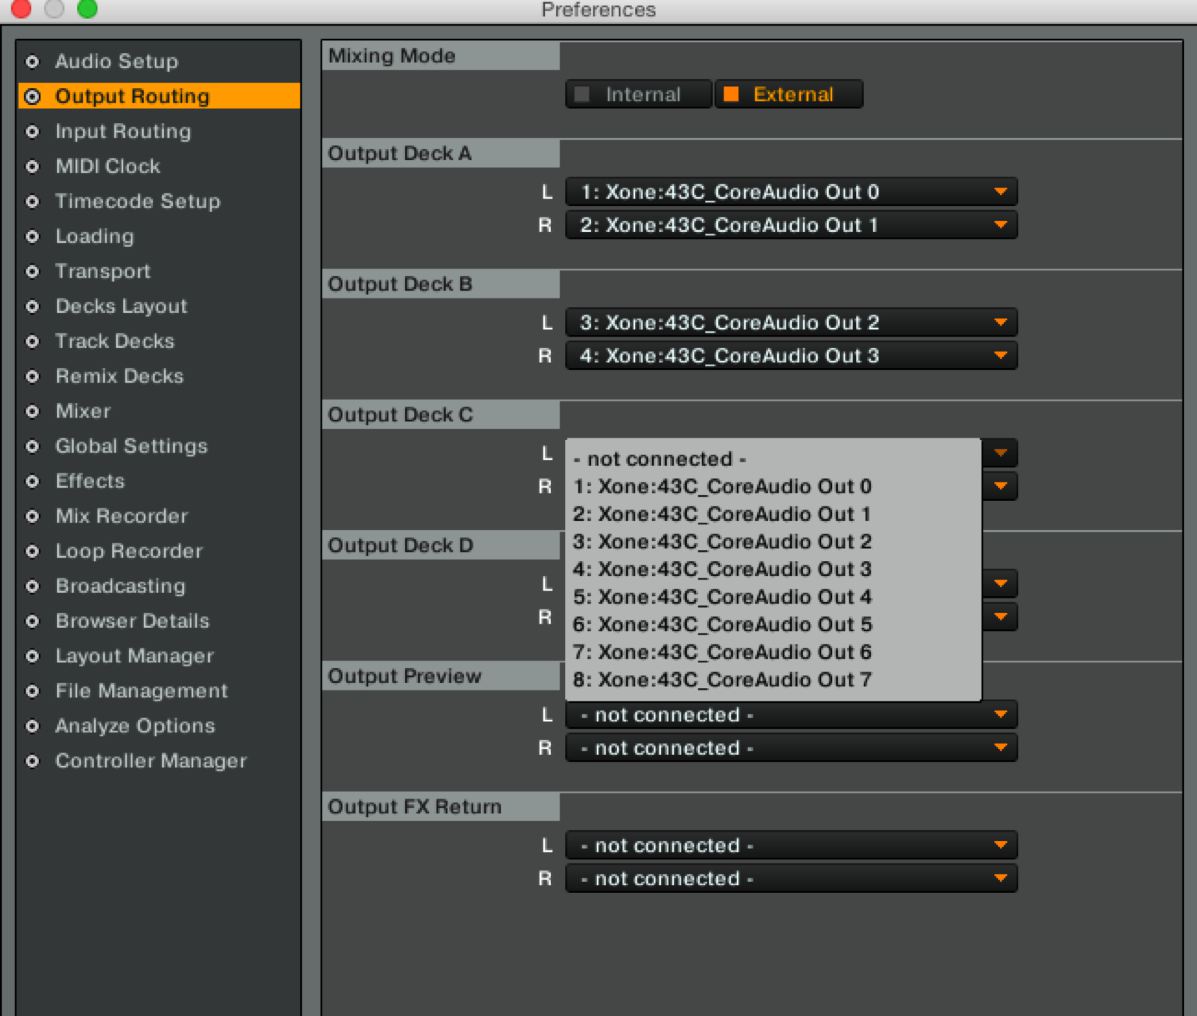This screenshot has width=1197, height=1016.
Task: Select External mixing mode
Action: [x=788, y=95]
